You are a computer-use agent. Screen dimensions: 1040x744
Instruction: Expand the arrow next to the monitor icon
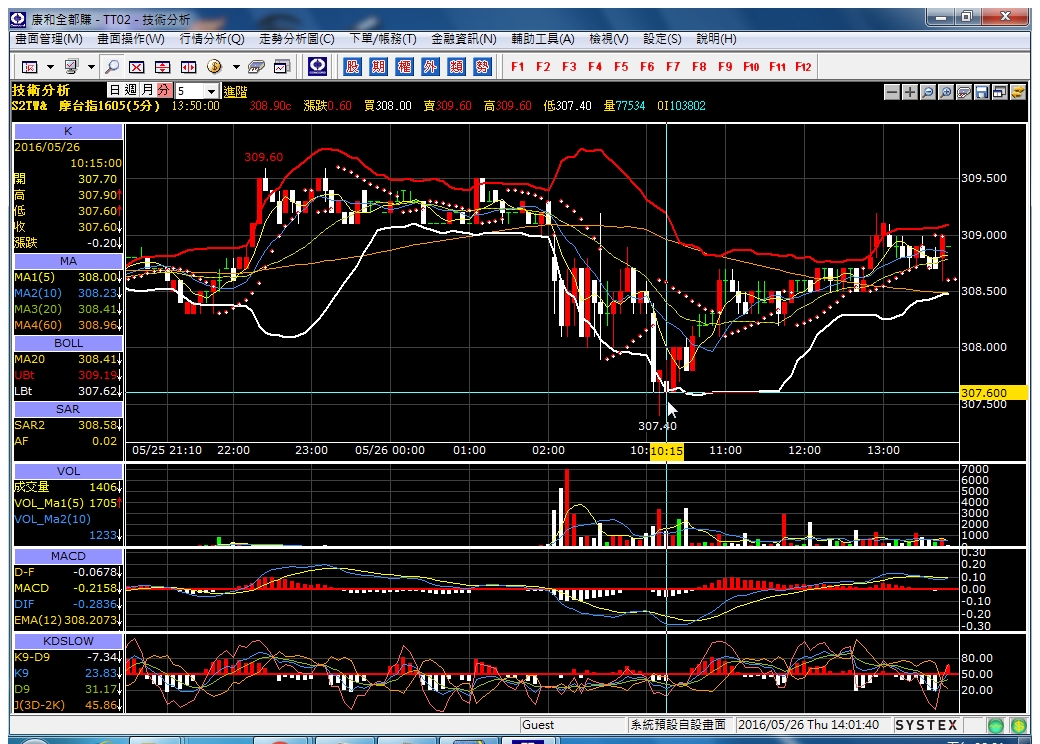[x=91, y=67]
